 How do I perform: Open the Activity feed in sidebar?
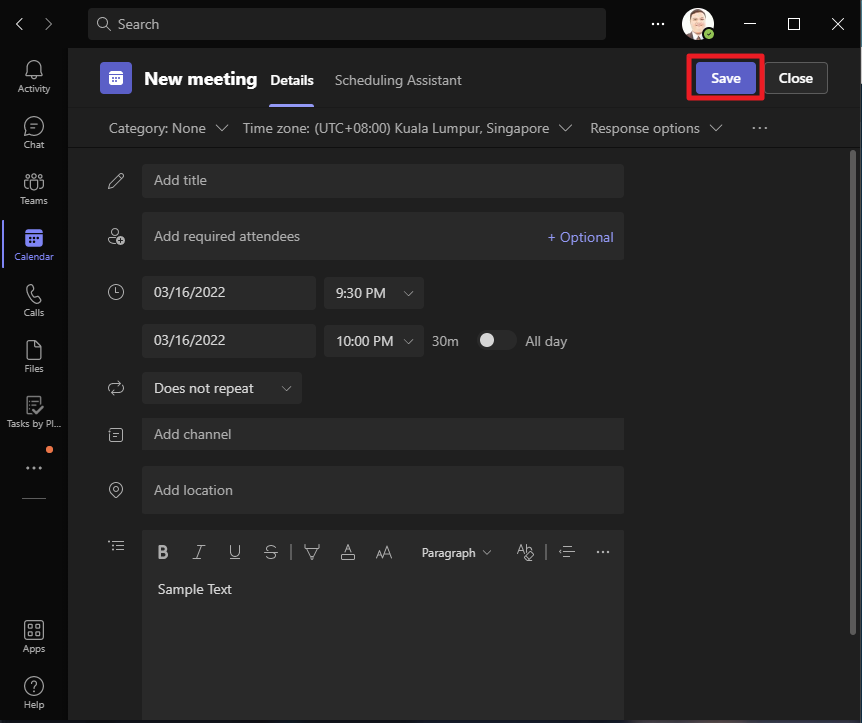[x=34, y=76]
